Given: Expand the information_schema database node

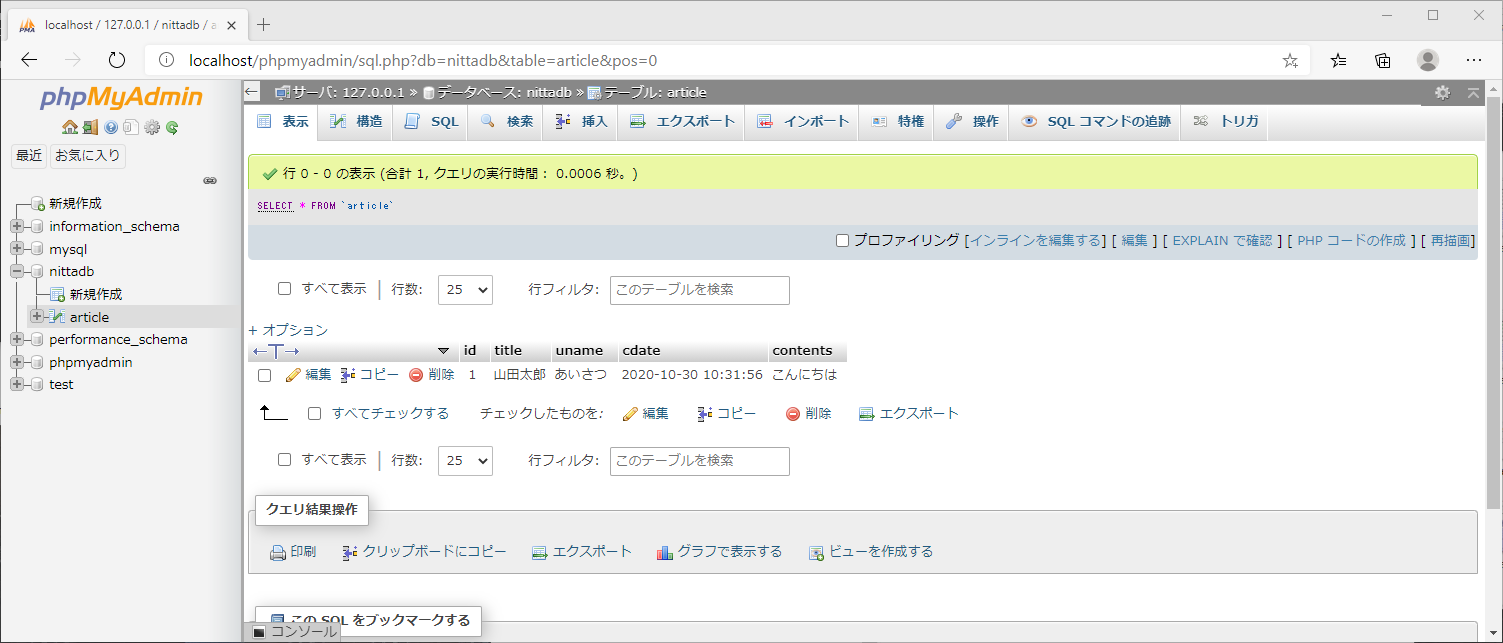Looking at the screenshot, I should (17, 226).
